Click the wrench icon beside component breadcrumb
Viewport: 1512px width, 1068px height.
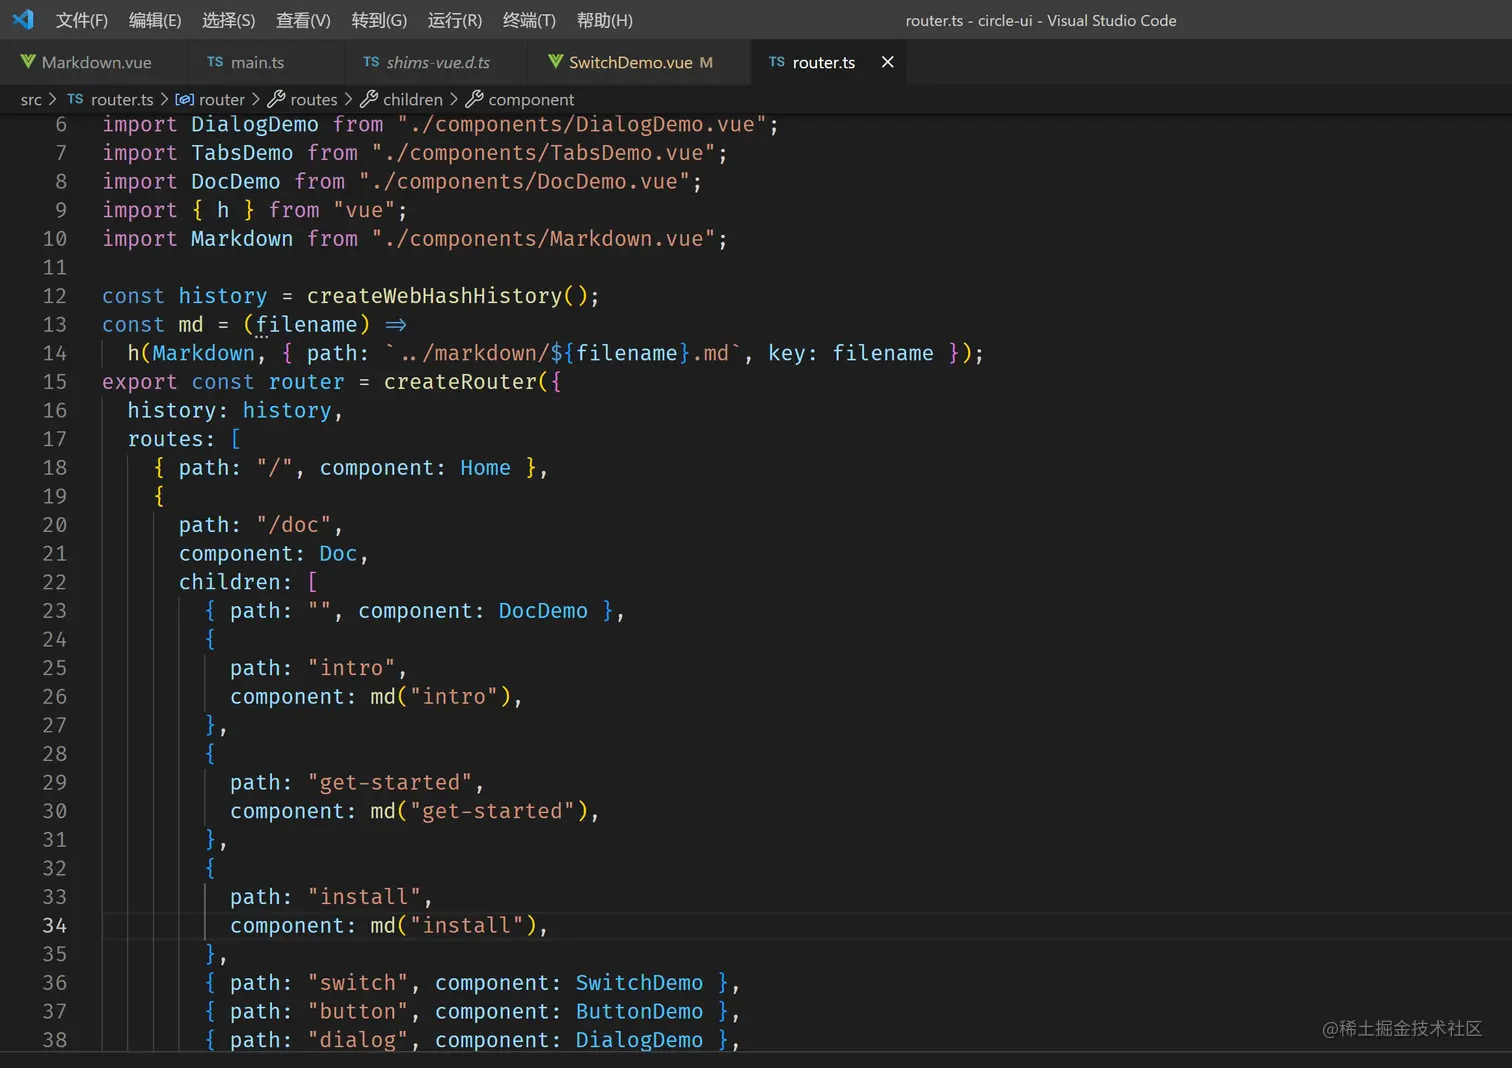click(x=474, y=99)
